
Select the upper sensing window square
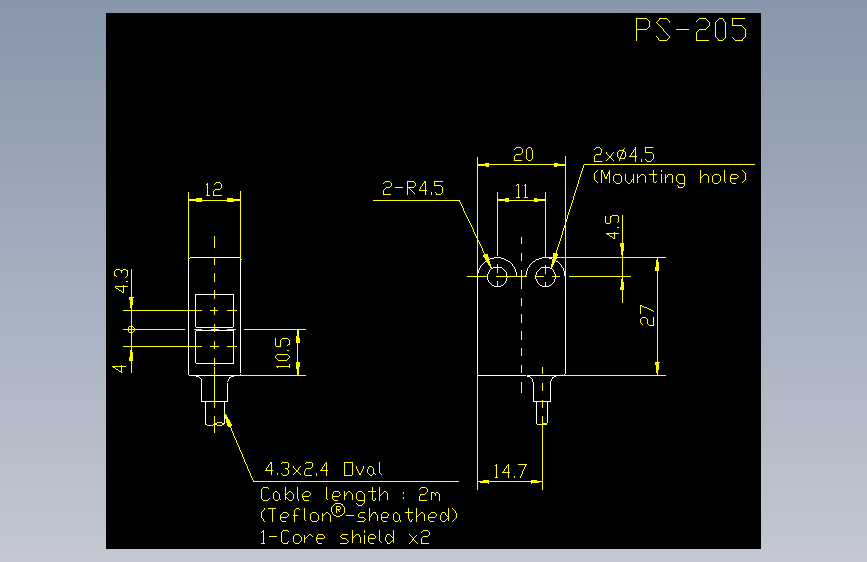[x=215, y=311]
